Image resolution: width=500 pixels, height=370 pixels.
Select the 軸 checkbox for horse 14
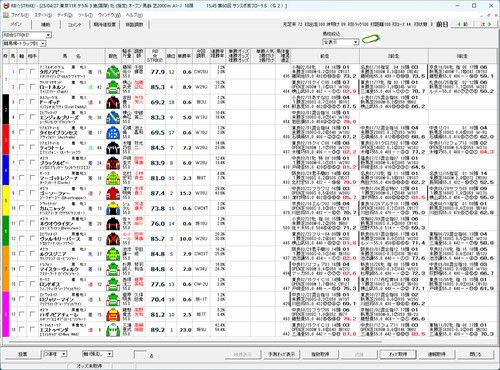click(x=22, y=269)
